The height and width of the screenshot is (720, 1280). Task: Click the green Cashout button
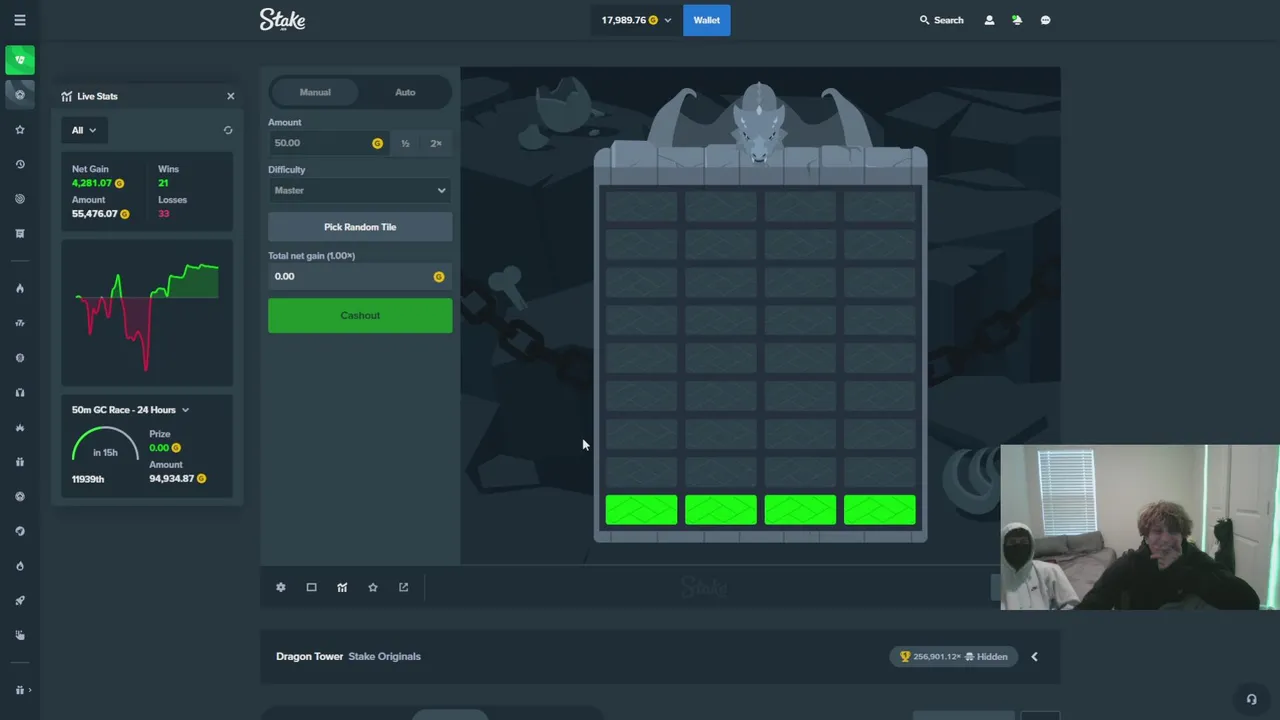pos(360,315)
